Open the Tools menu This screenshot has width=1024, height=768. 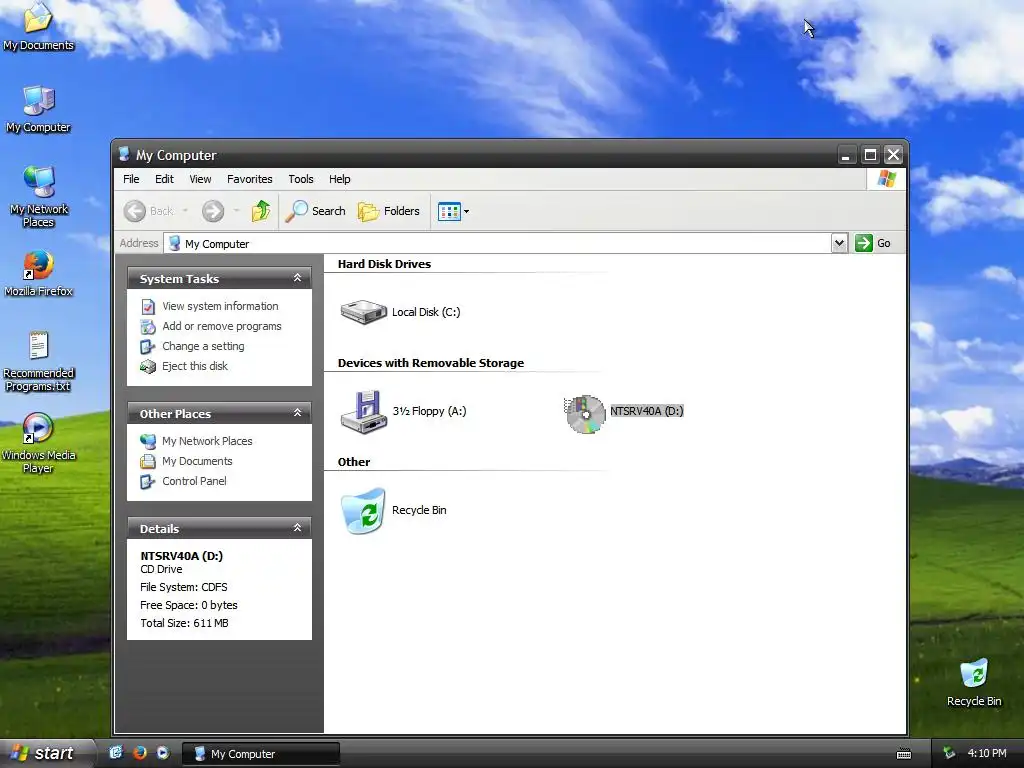[x=300, y=179]
